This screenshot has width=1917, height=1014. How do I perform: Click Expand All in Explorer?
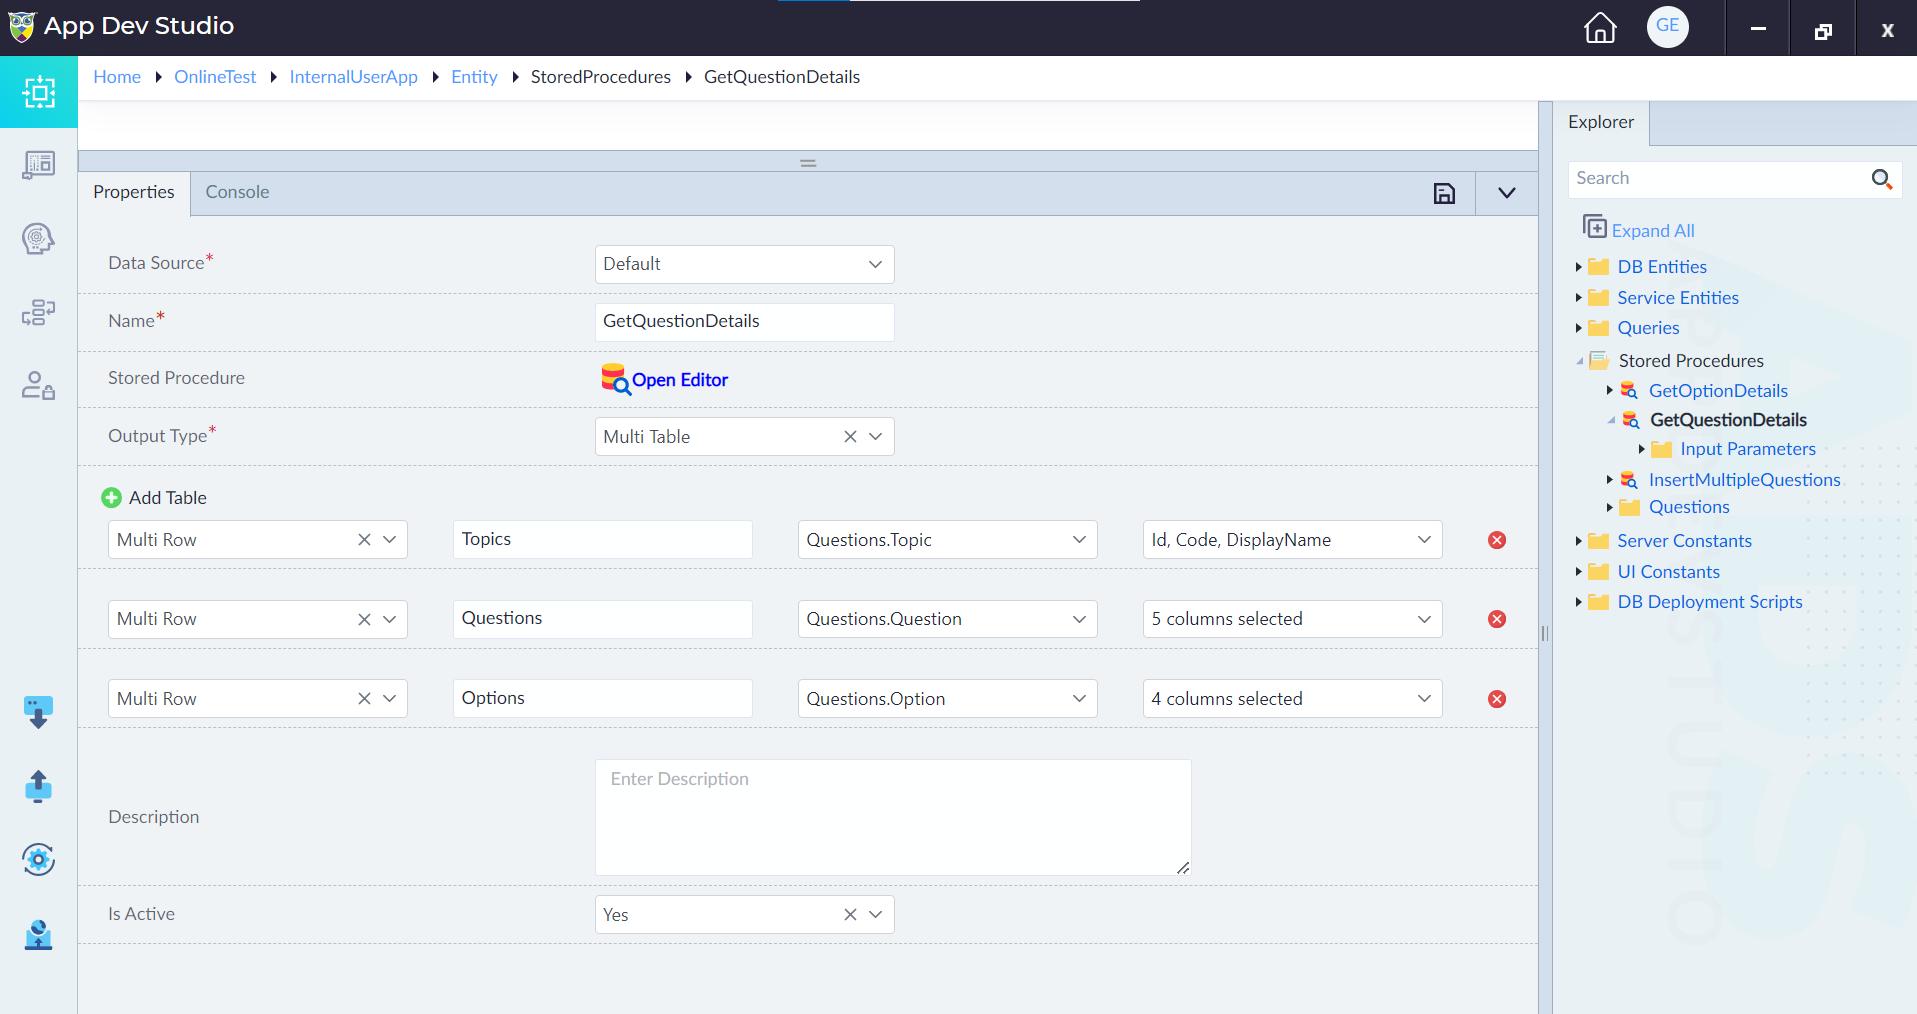(1652, 231)
